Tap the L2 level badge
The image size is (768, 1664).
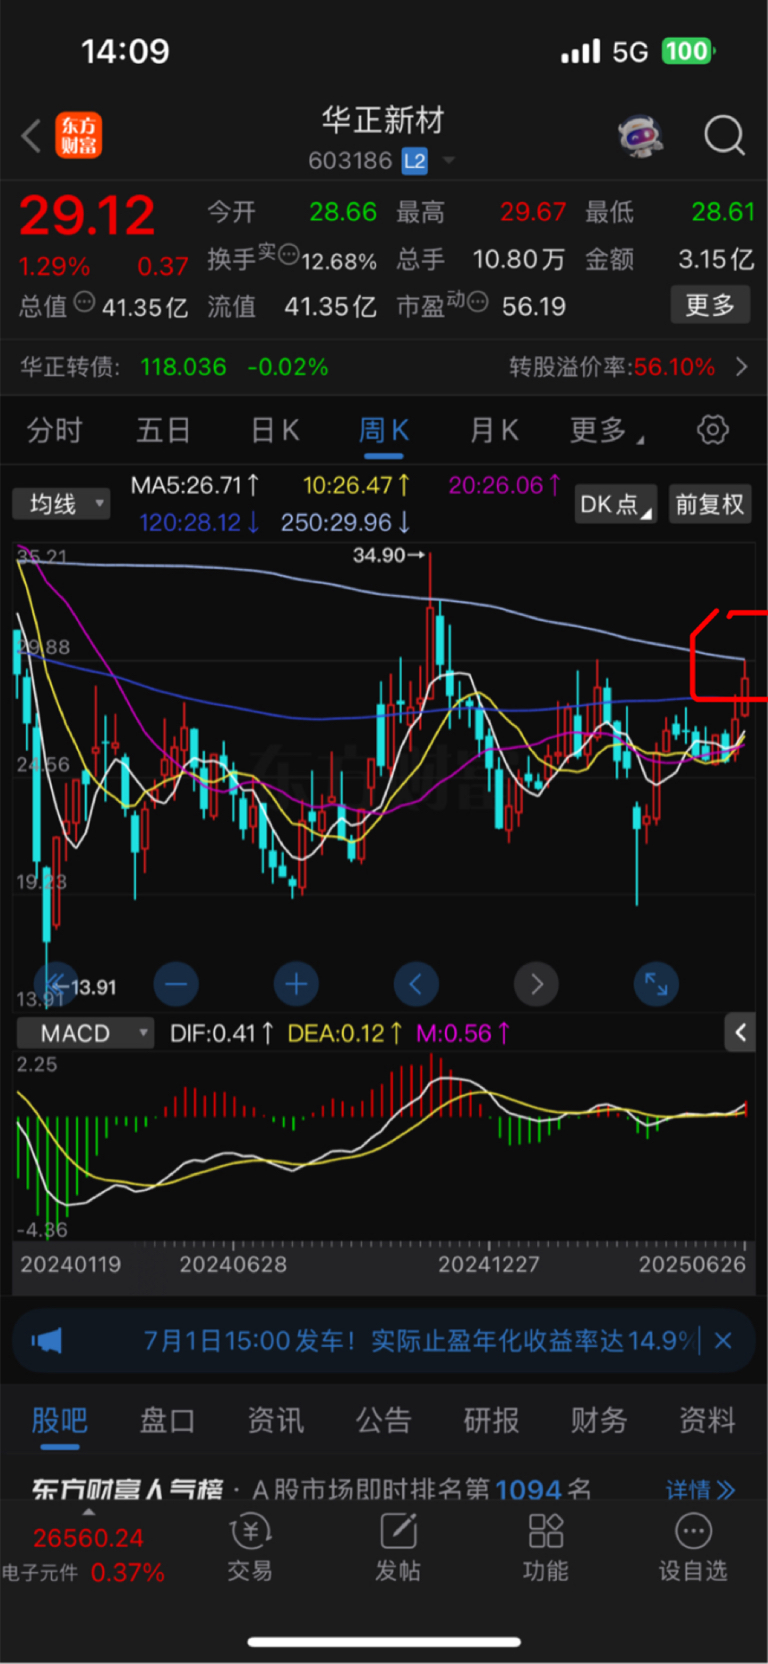pos(415,161)
